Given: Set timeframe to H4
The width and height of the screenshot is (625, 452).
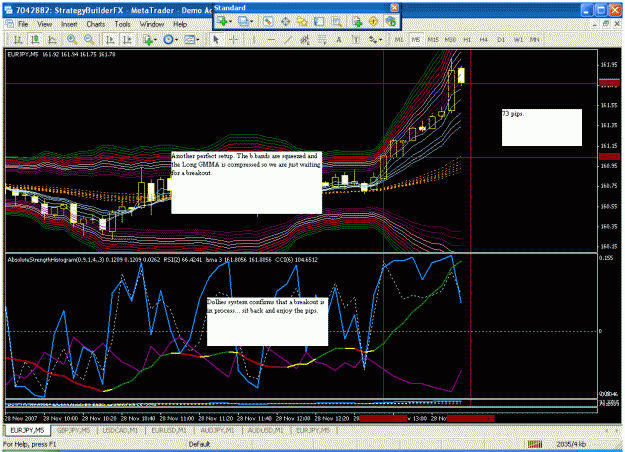Looking at the screenshot, I should [x=483, y=39].
